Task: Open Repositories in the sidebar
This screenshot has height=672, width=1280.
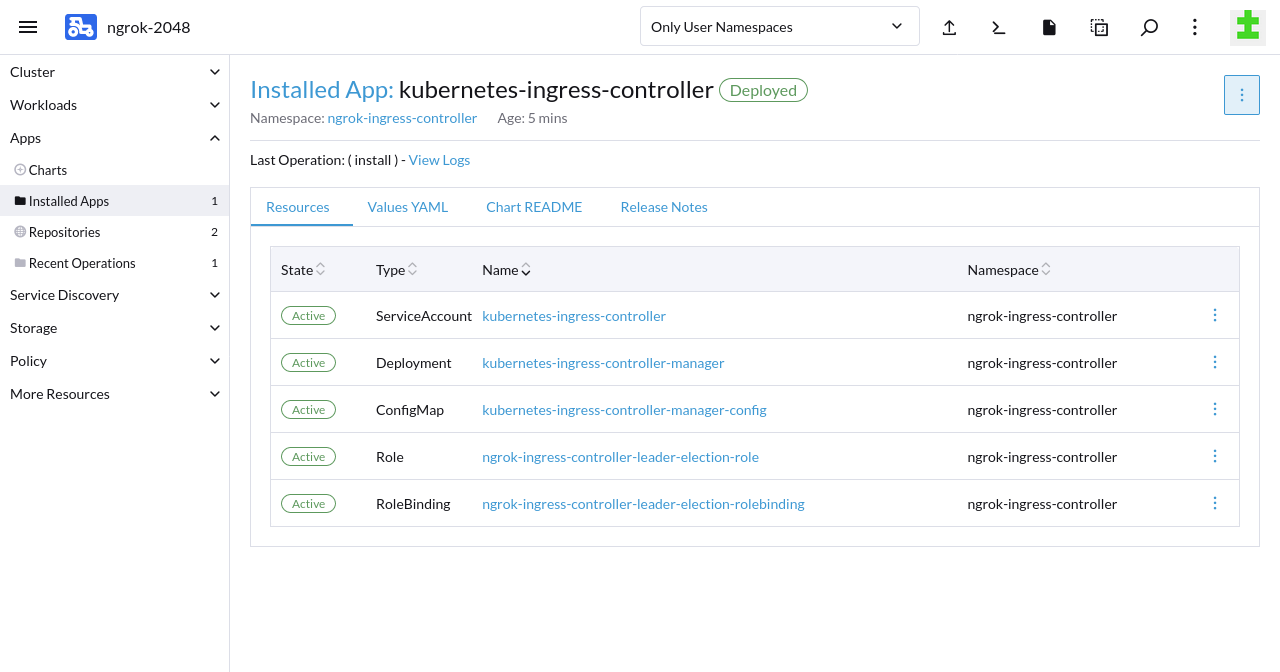Action: [114, 232]
